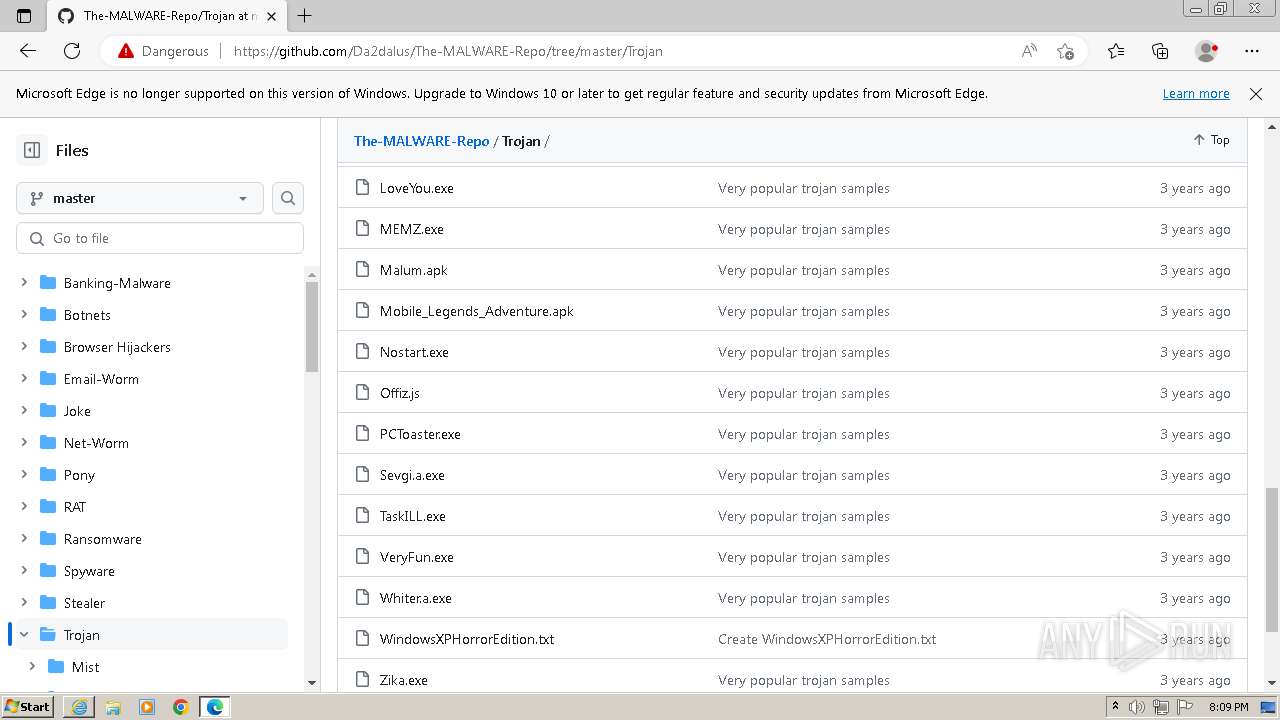Expand the Botnets folder chevron
Image resolution: width=1280 pixels, height=720 pixels.
[24, 315]
